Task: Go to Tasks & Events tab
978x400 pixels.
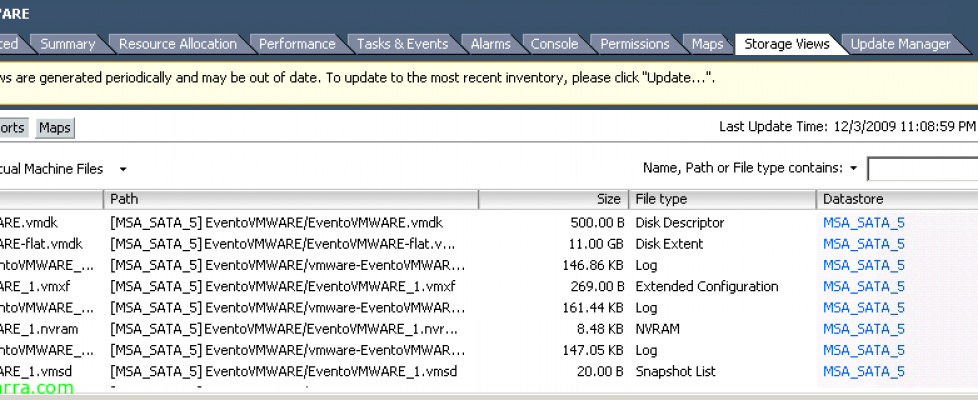Action: [x=402, y=44]
